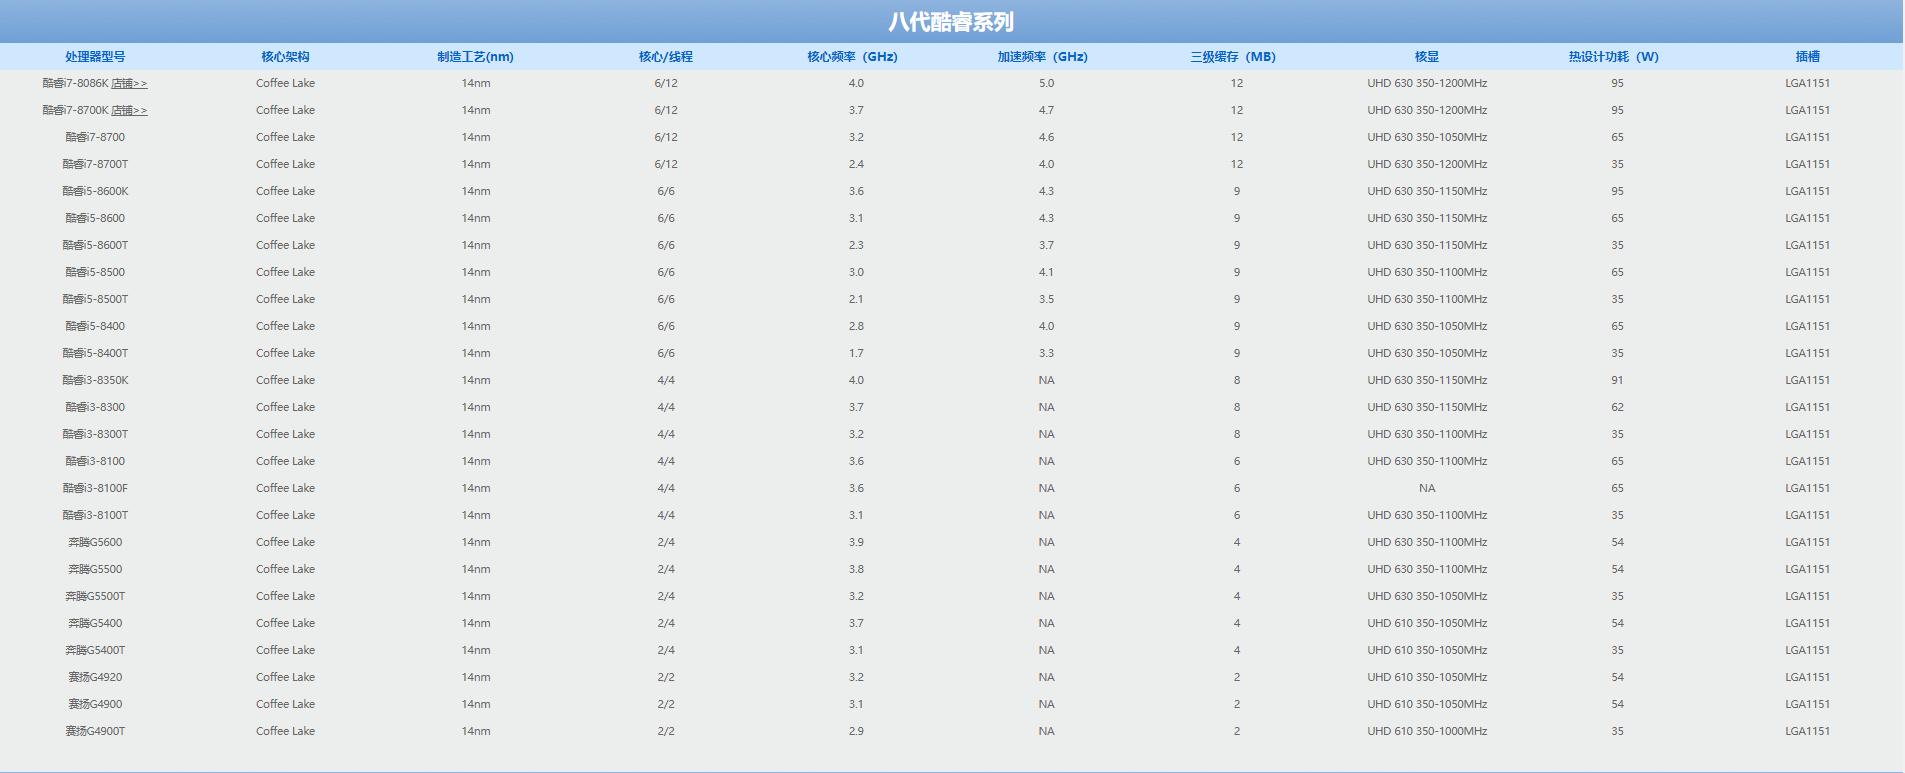1905x773 pixels.
Task: Click the 插槽 column header
Action: point(1808,57)
